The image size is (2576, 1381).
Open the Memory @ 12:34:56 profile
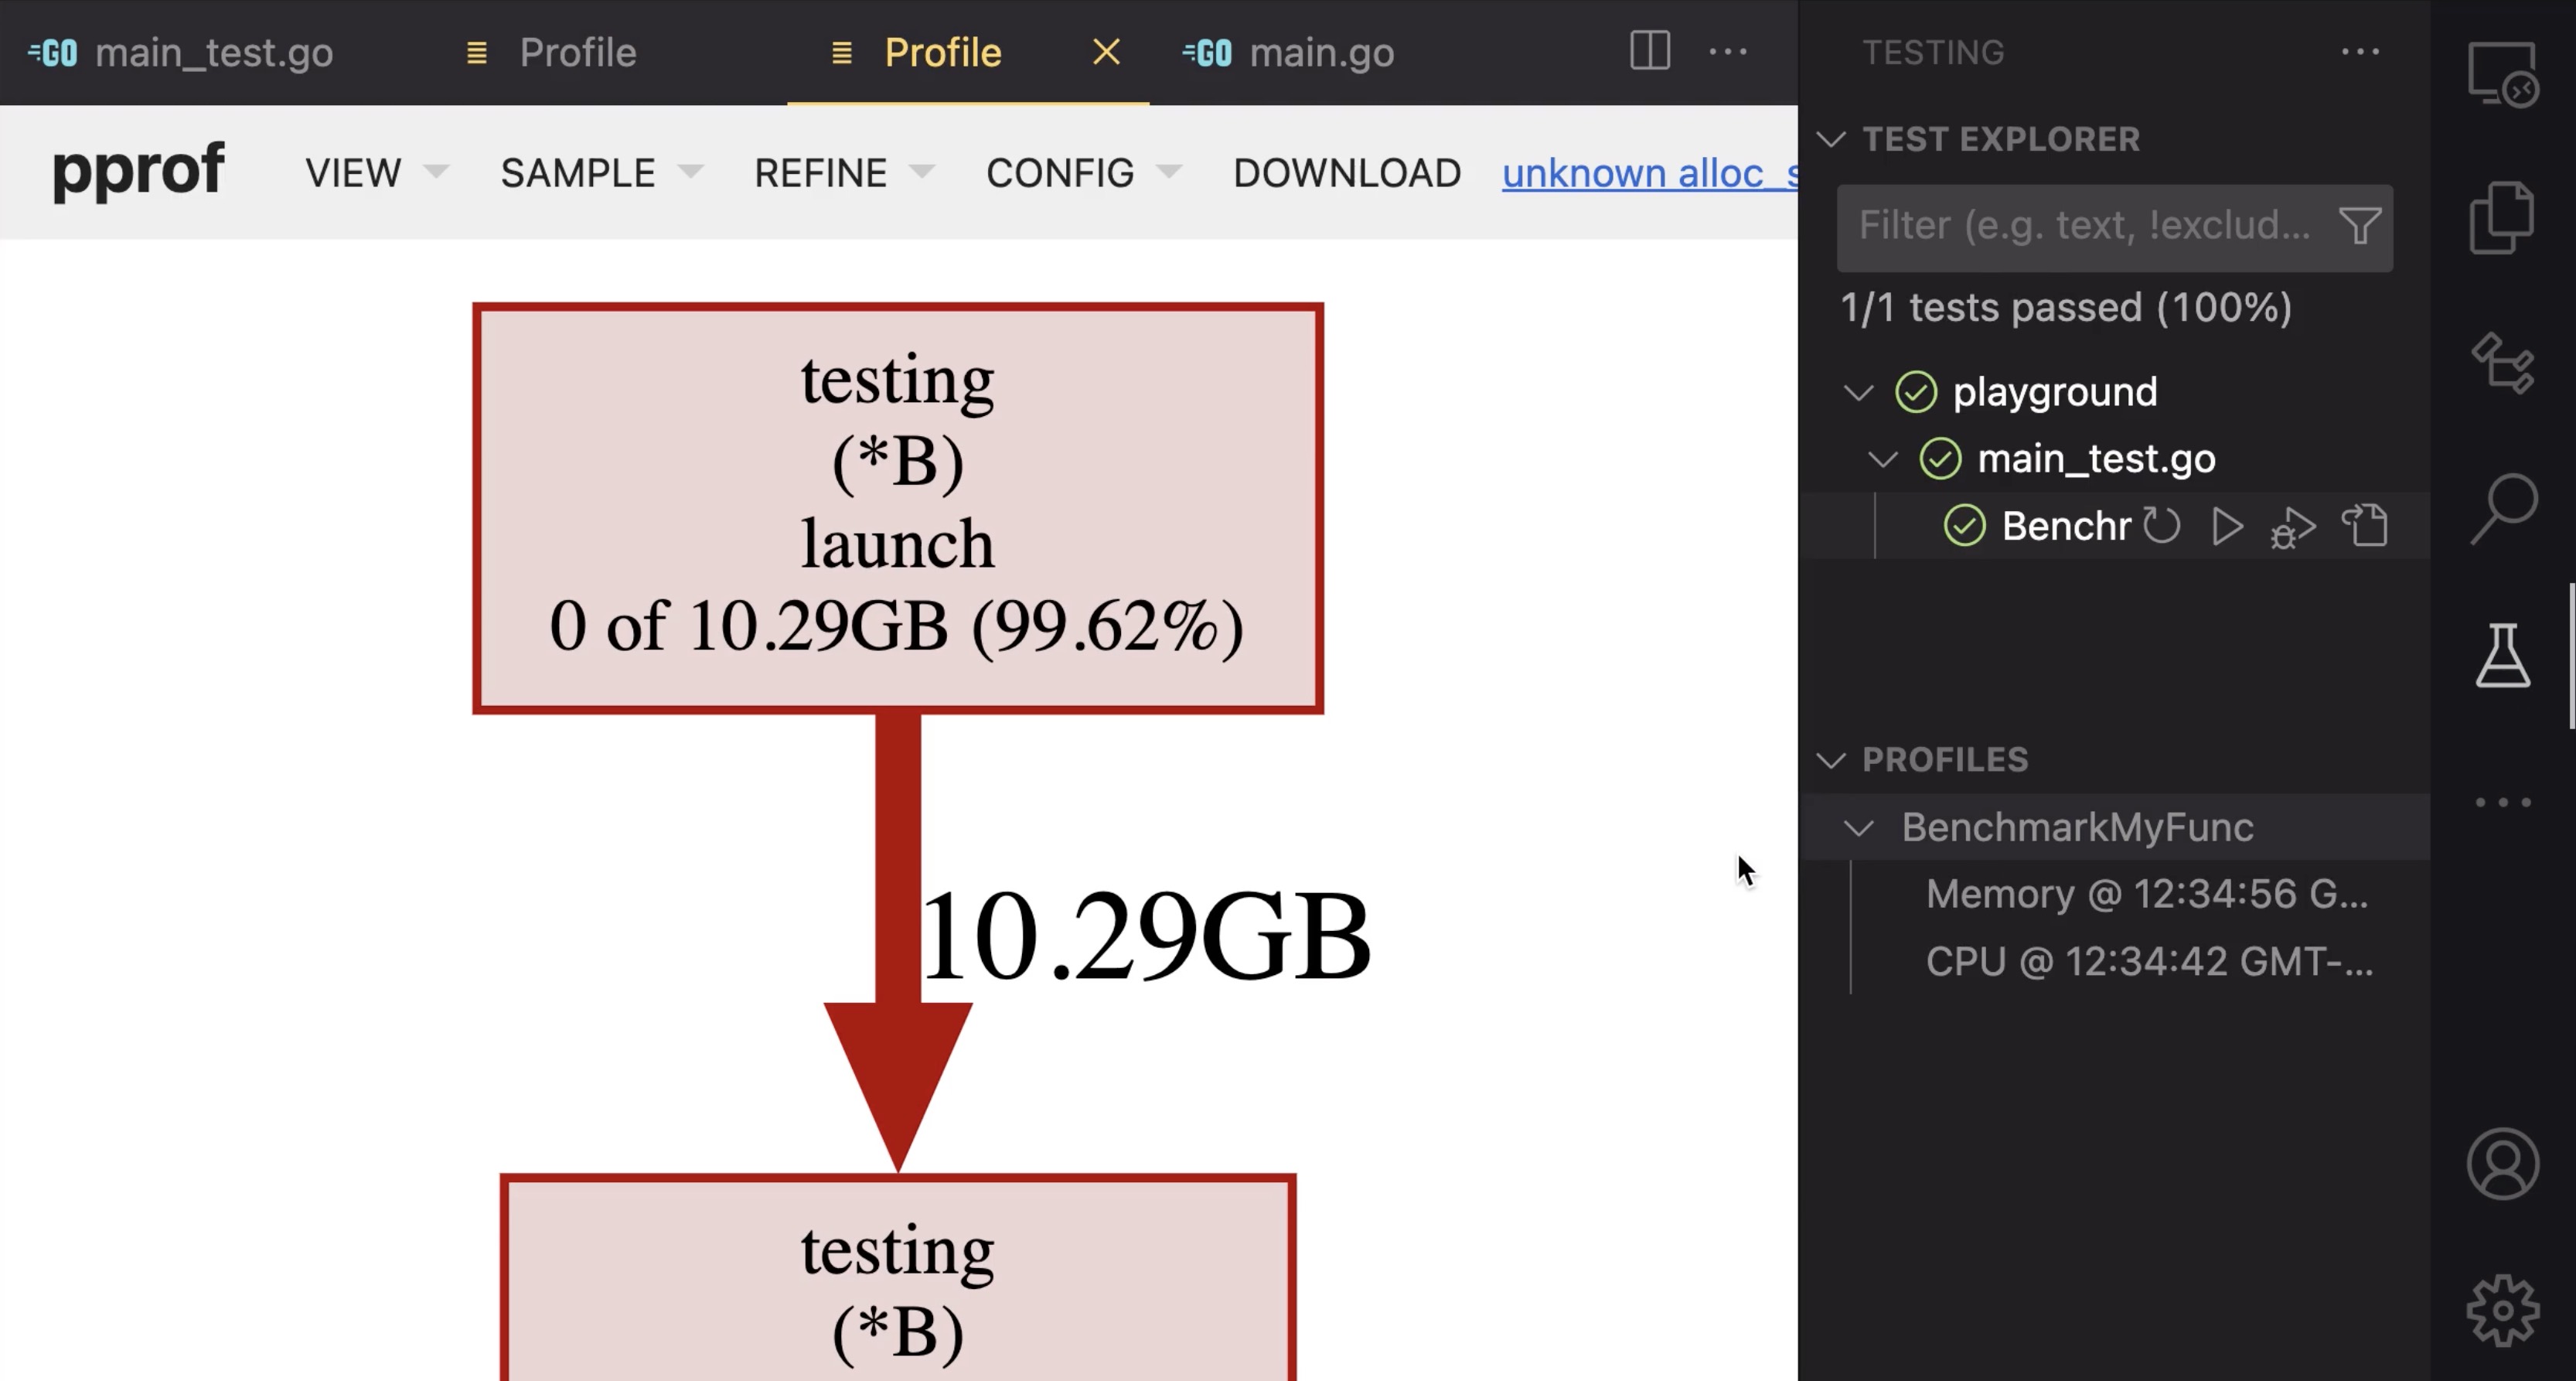(x=2146, y=894)
